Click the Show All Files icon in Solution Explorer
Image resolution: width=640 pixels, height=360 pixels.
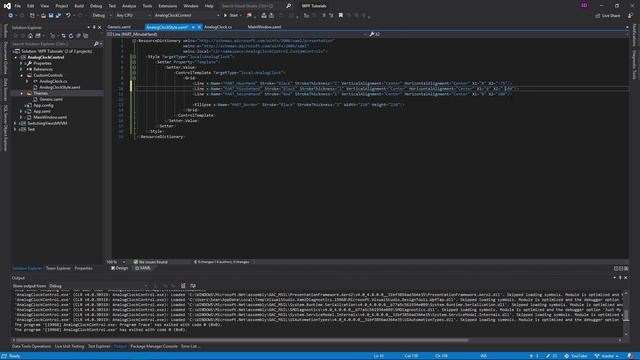(x=86, y=36)
